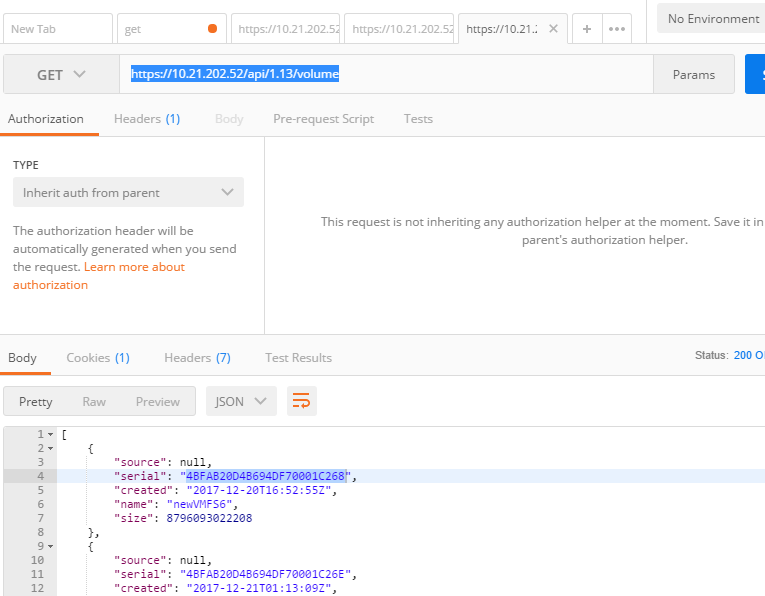
Task: Show the response Body tab
Action: [22, 358]
